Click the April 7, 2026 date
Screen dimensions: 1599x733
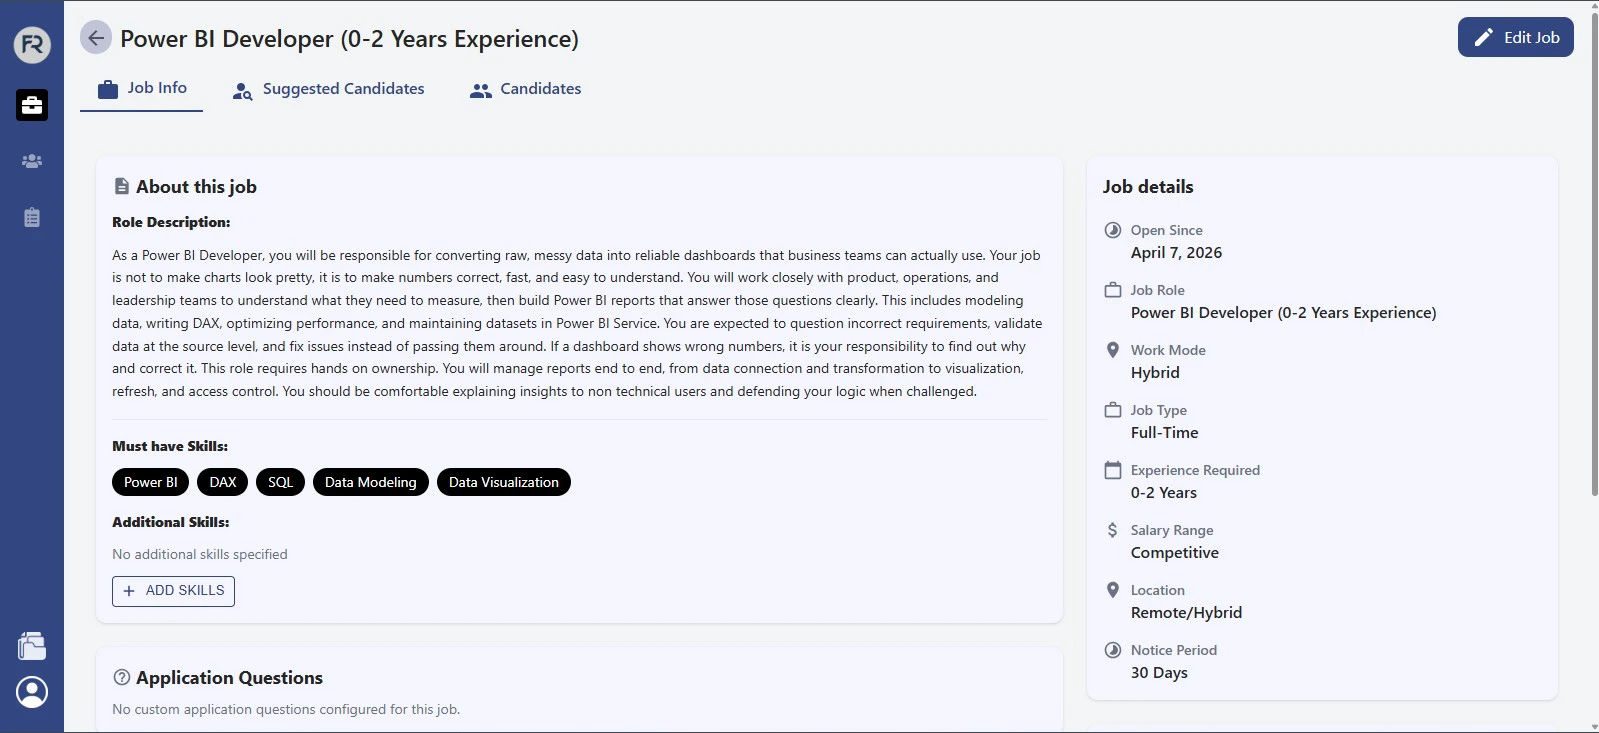(x=1176, y=253)
